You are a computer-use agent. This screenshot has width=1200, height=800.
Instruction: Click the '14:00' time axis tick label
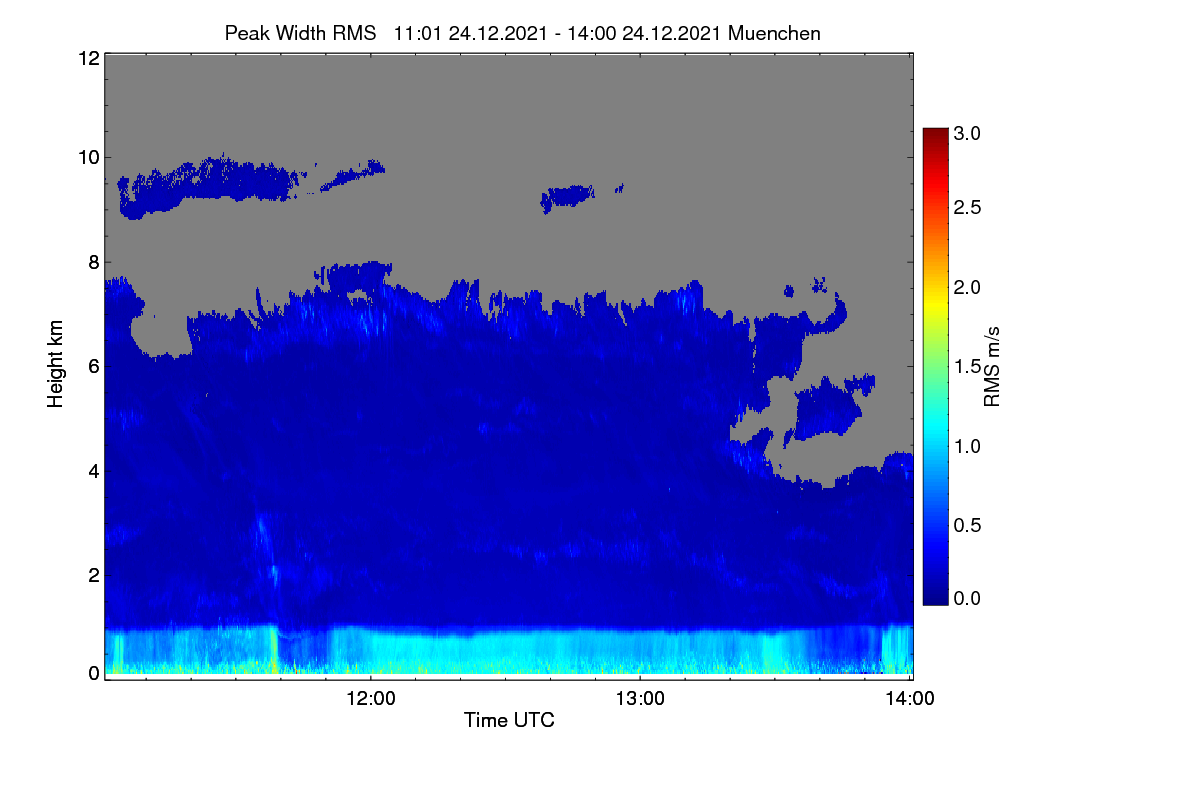909,698
